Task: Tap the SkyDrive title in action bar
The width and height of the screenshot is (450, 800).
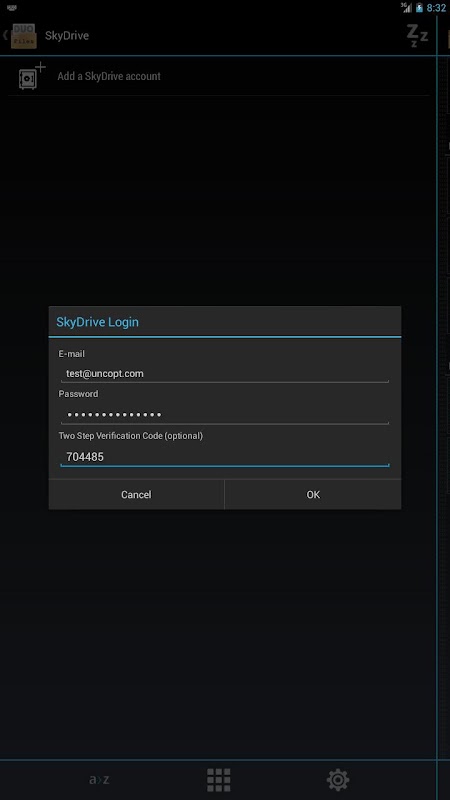Action: point(67,36)
